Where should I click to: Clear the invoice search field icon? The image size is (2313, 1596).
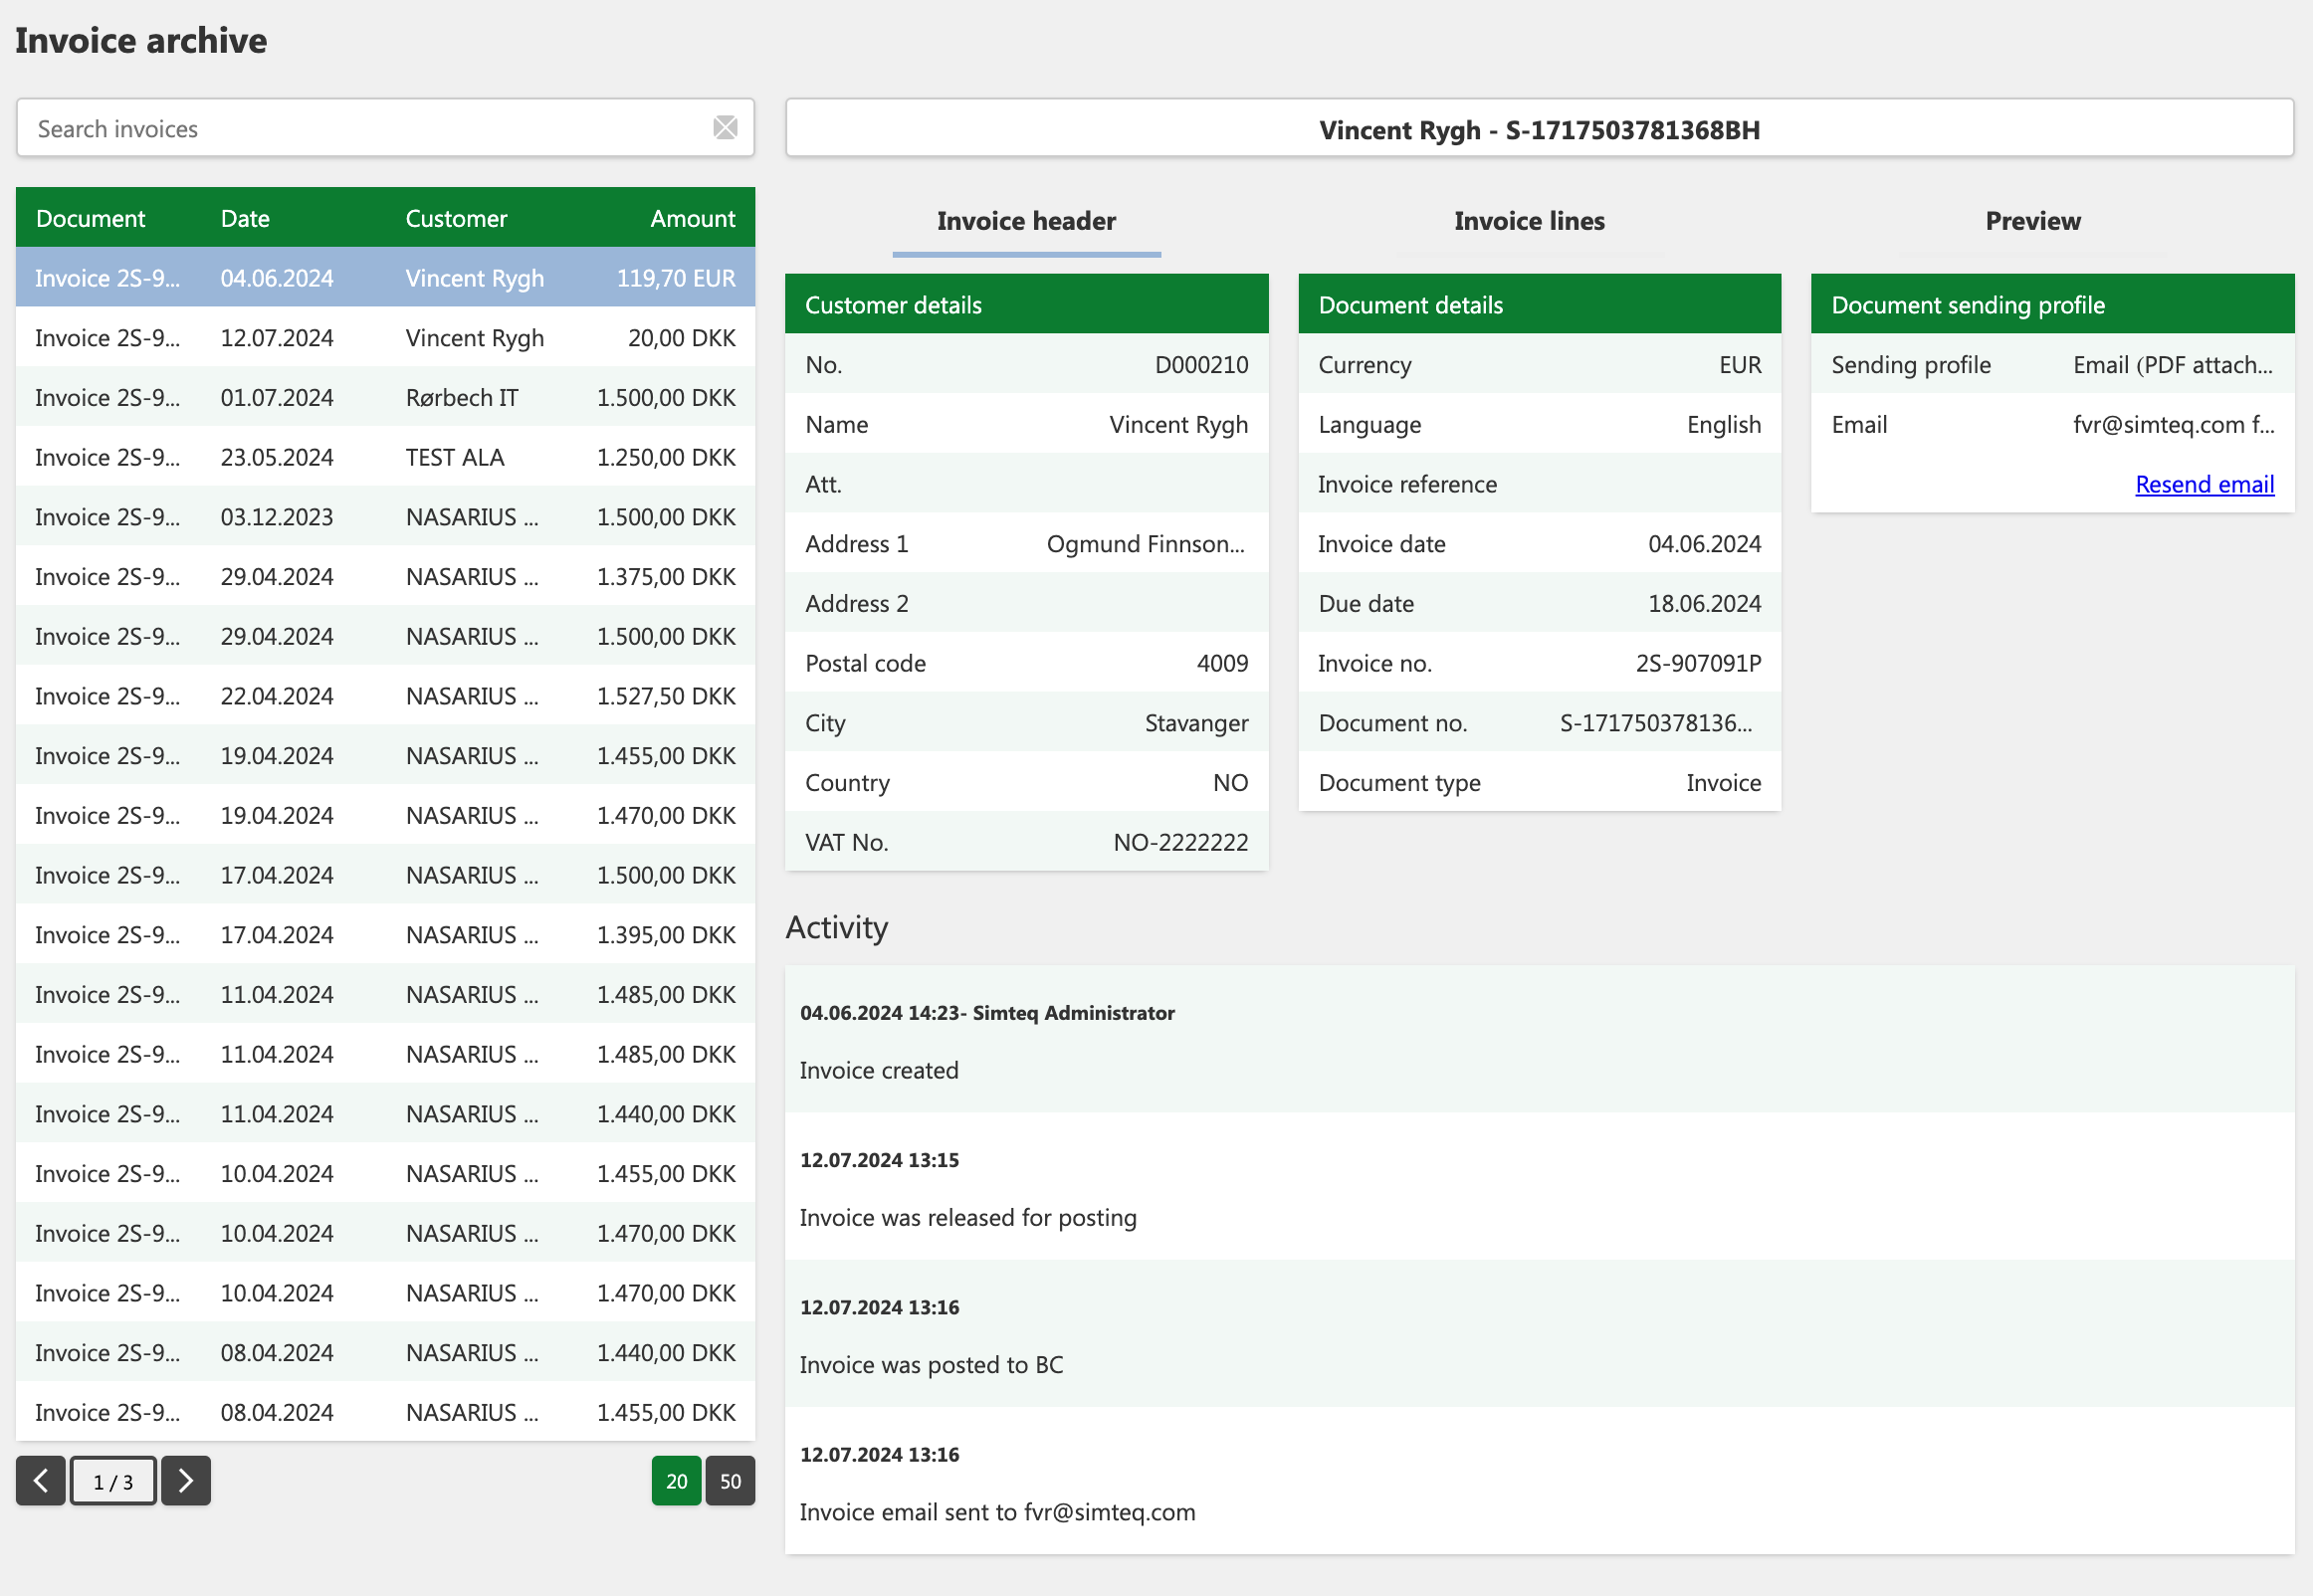[x=725, y=128]
